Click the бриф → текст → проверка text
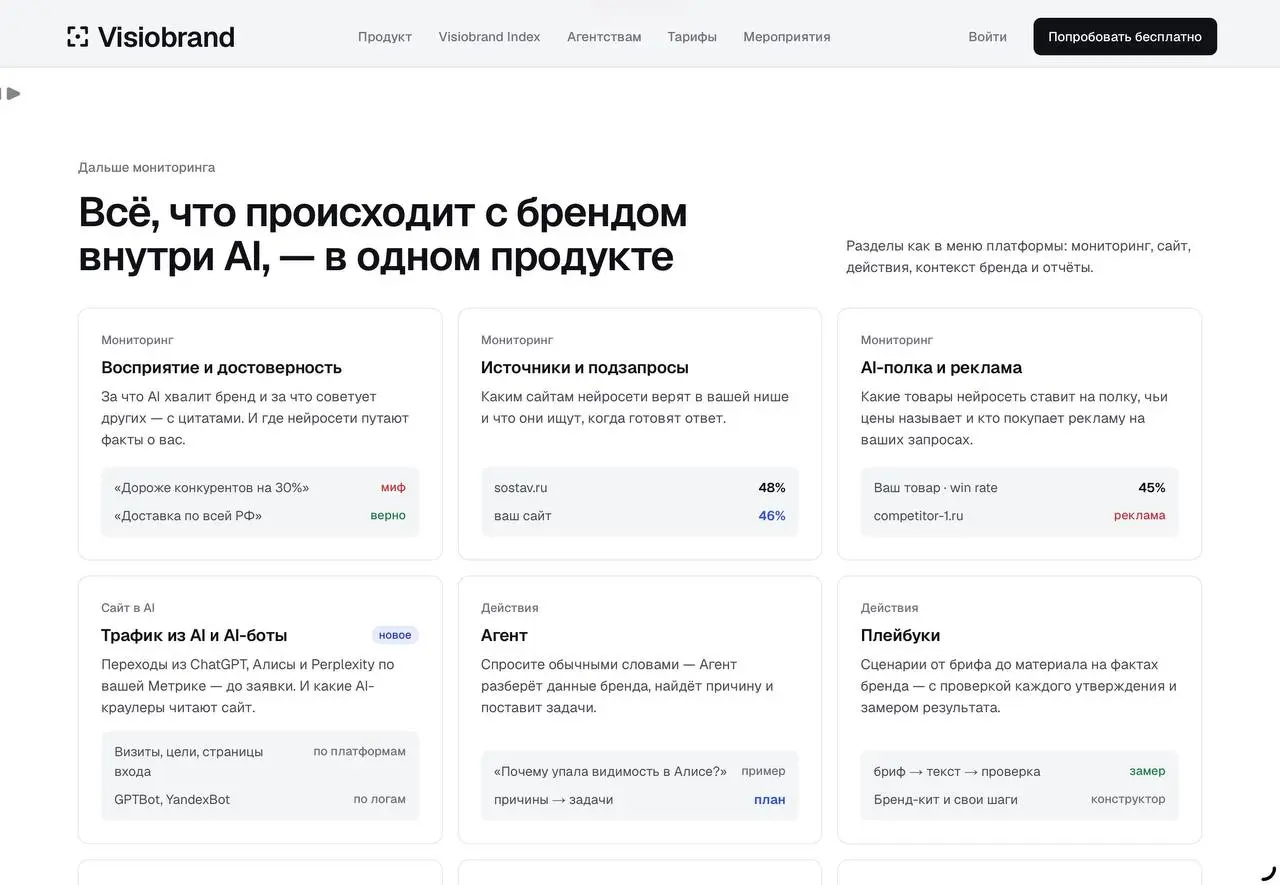Screen dimensions: 1280x885 (957, 772)
